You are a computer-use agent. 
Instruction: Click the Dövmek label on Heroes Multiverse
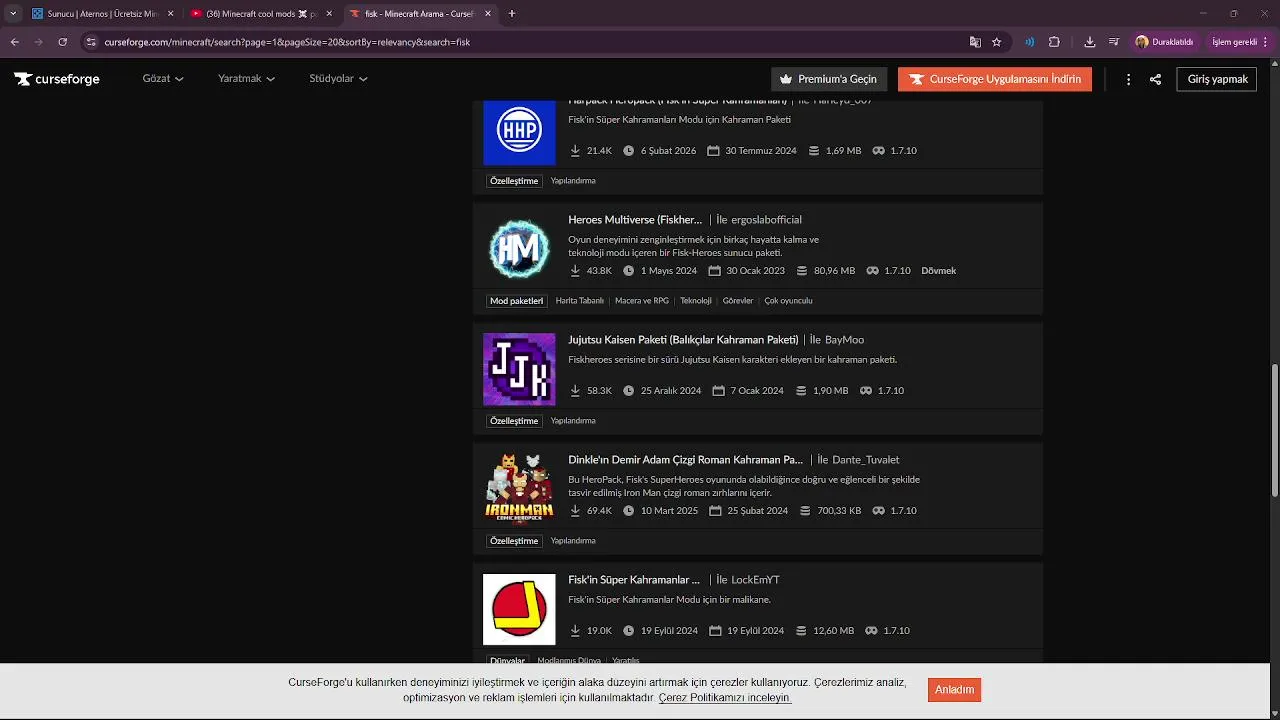pyautogui.click(x=938, y=271)
